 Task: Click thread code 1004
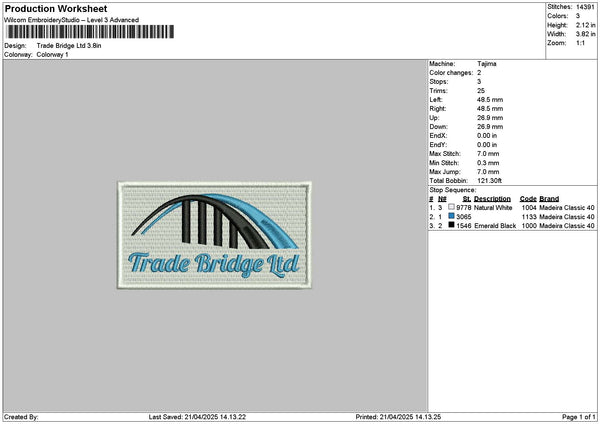pyautogui.click(x=529, y=208)
